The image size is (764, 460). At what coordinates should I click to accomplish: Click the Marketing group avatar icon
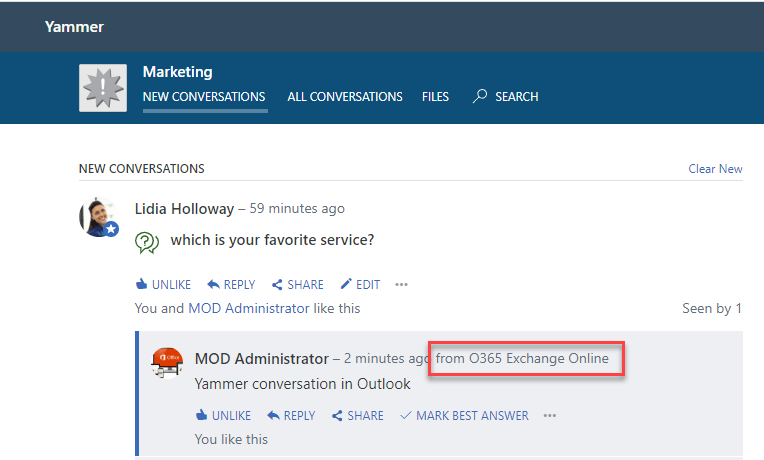coord(103,88)
